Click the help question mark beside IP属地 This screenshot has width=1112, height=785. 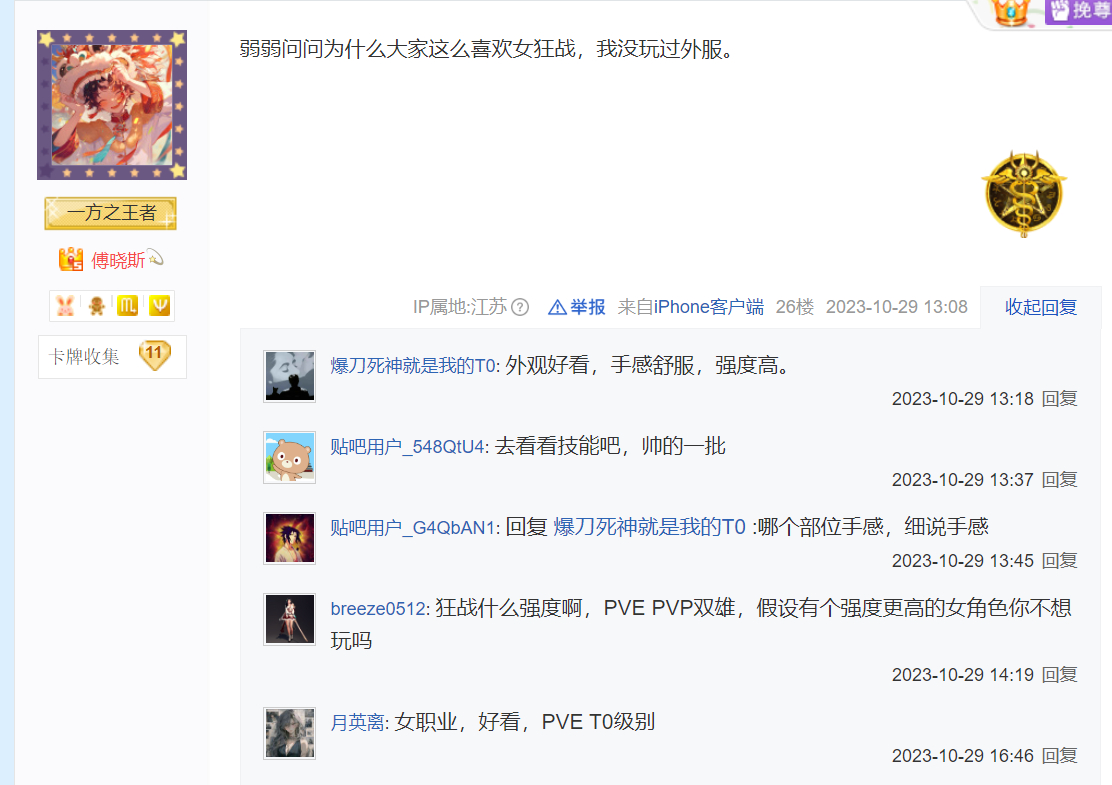(x=520, y=307)
